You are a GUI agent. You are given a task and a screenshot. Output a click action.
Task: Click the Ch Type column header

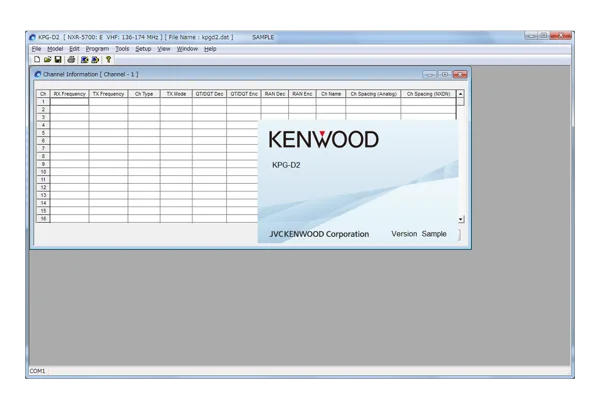tap(144, 94)
